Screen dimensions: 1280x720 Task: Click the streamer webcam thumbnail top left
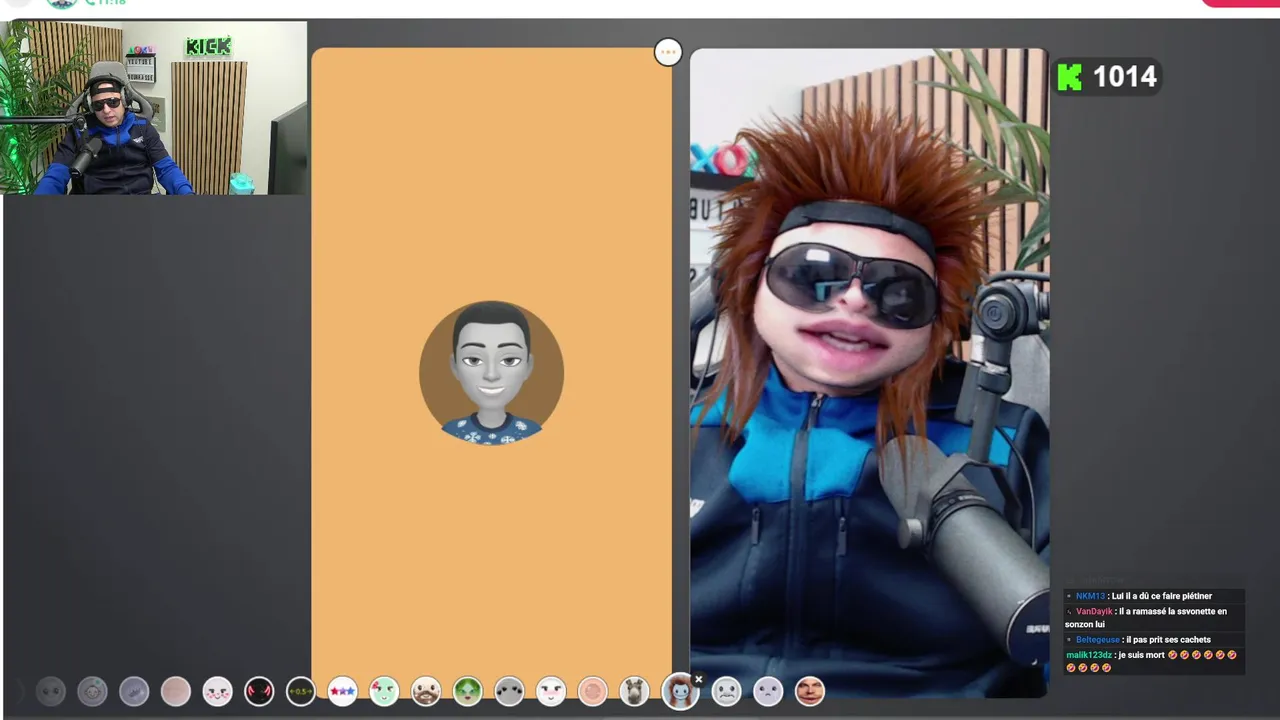(153, 108)
